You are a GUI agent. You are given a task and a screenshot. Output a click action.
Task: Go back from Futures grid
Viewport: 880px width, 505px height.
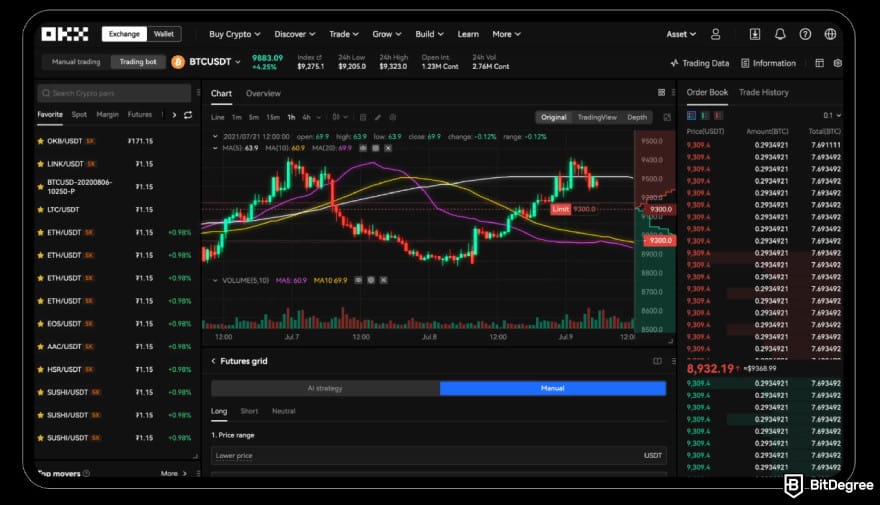(x=213, y=361)
